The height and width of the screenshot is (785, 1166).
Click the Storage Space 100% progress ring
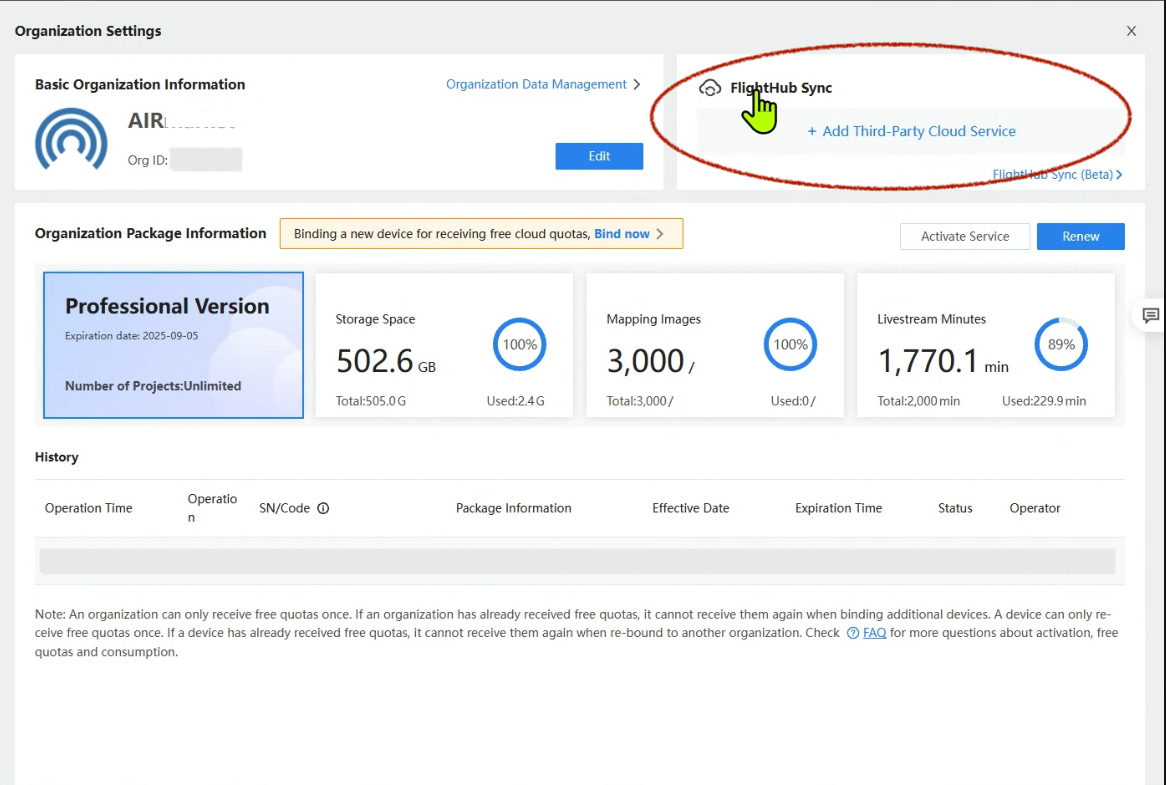pos(520,344)
